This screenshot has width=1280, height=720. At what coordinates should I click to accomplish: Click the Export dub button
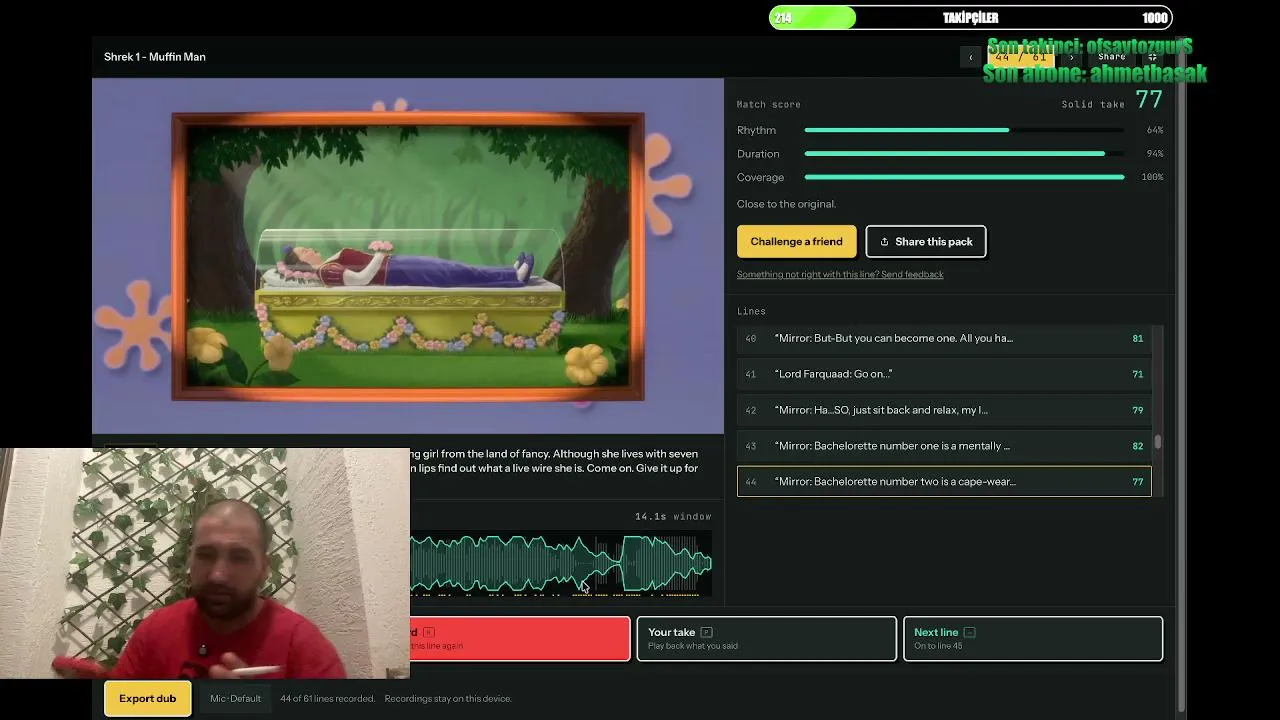147,698
